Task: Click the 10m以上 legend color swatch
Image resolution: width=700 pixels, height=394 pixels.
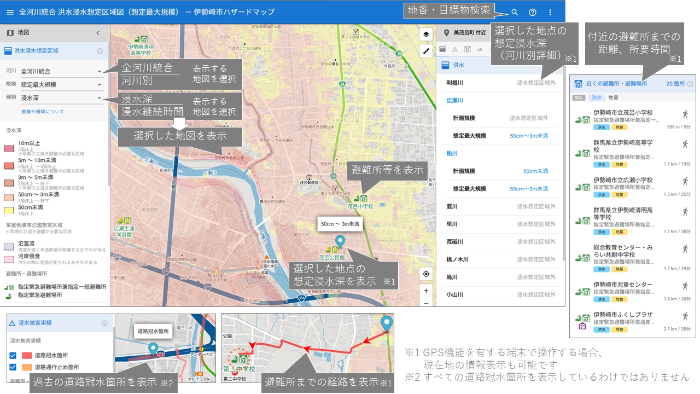Action: 9,148
